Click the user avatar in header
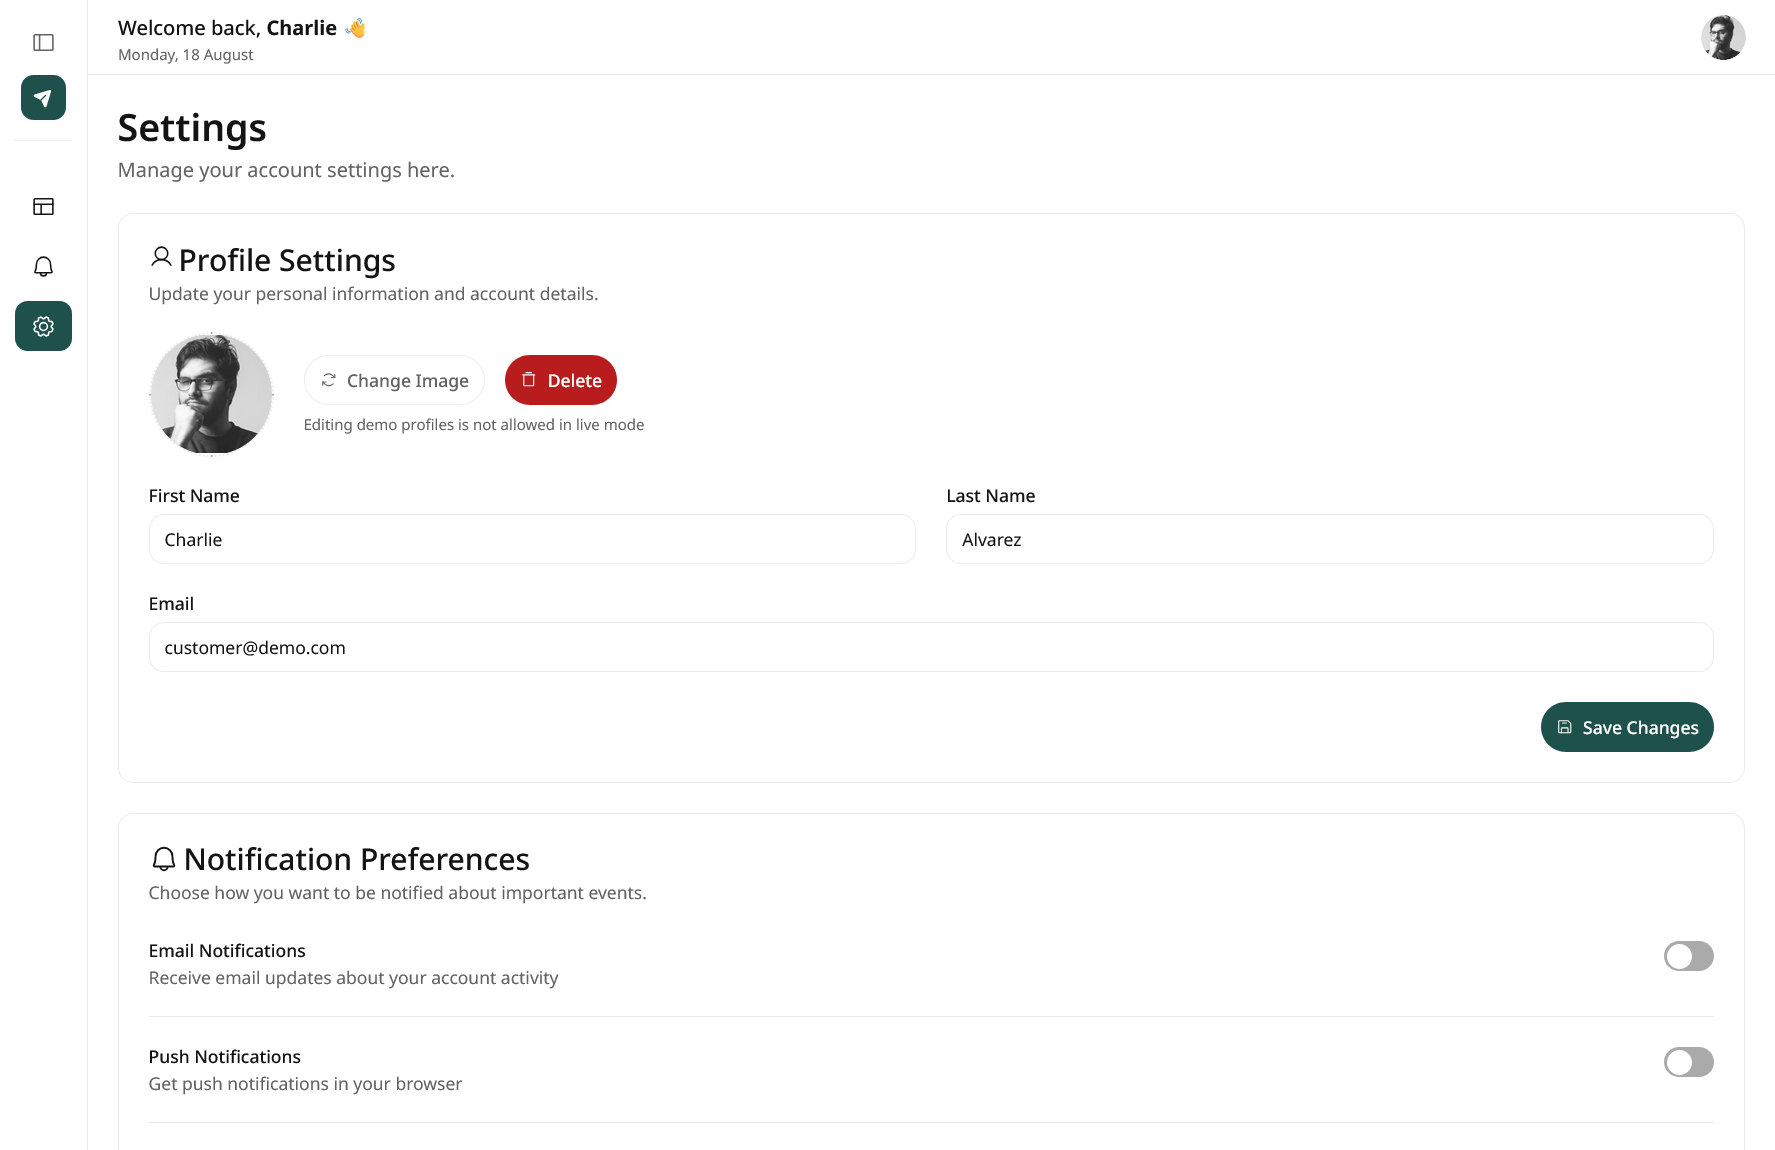Image resolution: width=1775 pixels, height=1150 pixels. click(x=1722, y=38)
